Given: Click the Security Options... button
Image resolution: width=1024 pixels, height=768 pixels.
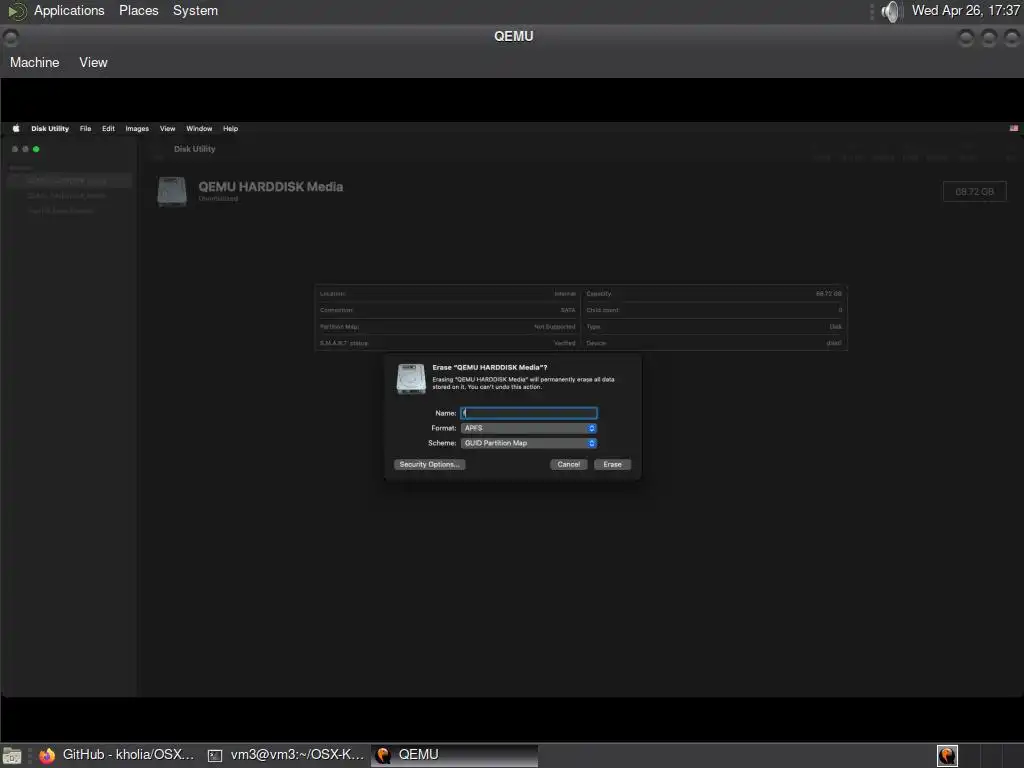Looking at the screenshot, I should (430, 464).
